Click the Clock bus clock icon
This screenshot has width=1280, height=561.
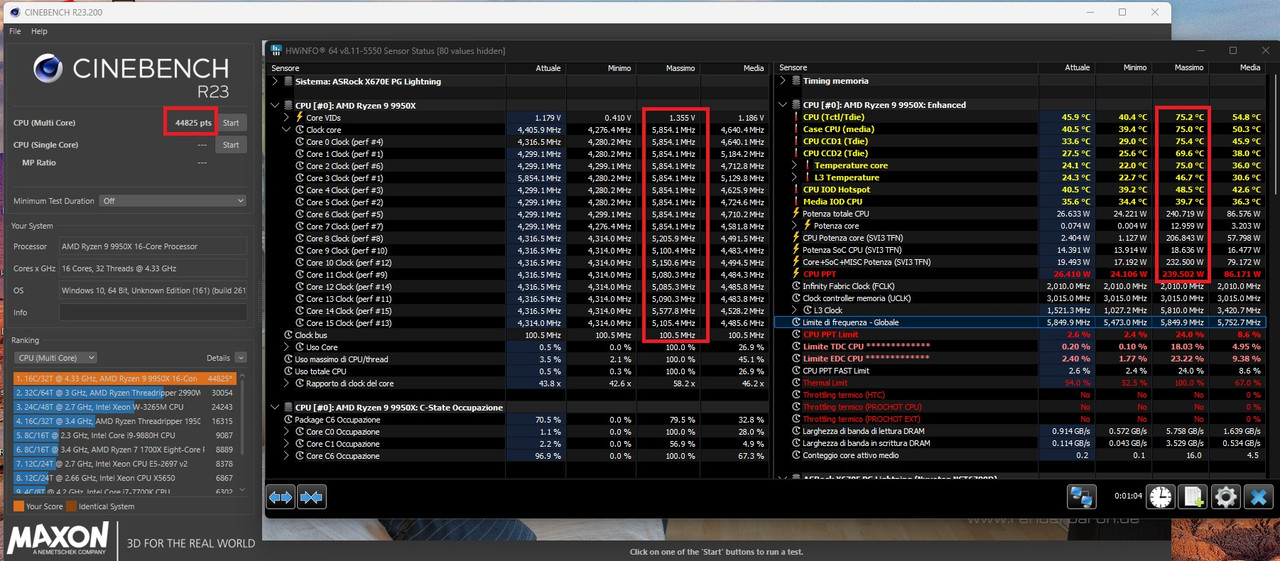287,335
